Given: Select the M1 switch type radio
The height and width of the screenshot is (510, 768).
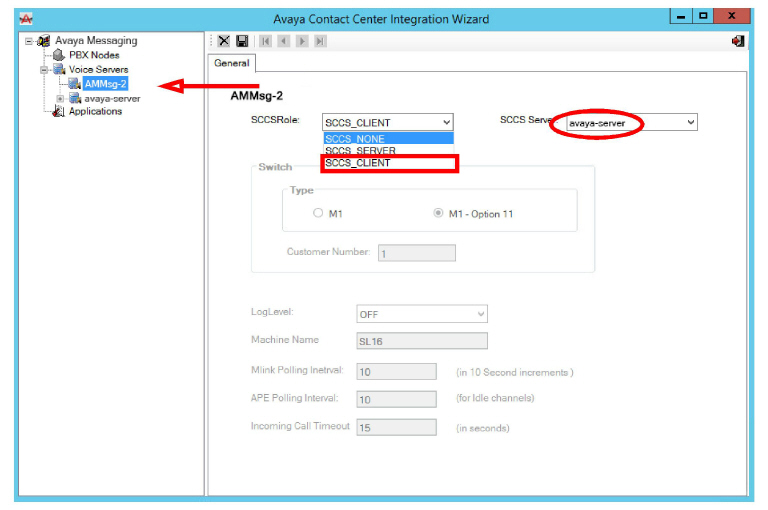Looking at the screenshot, I should pos(318,213).
